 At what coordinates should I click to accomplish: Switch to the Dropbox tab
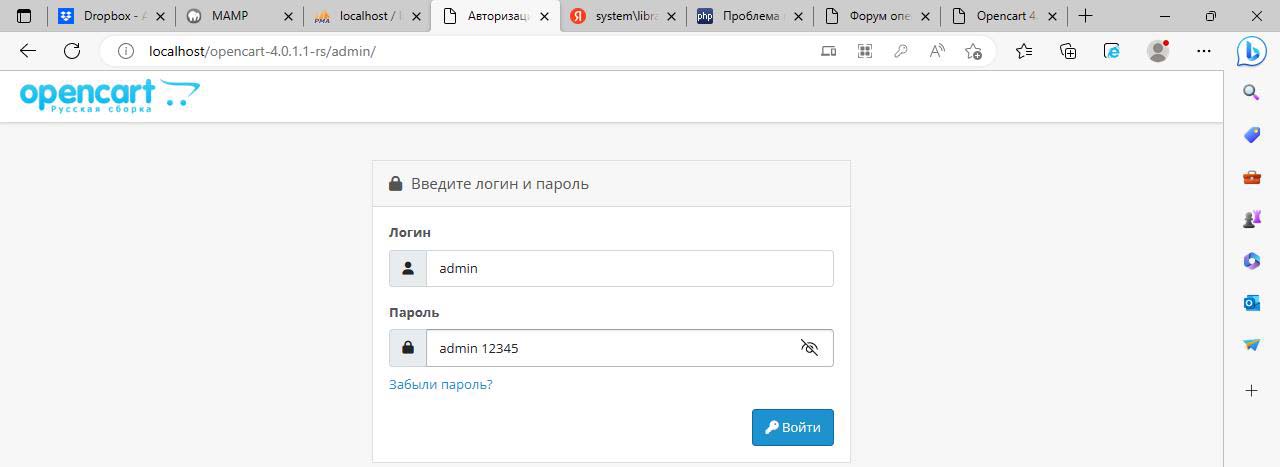(110, 16)
